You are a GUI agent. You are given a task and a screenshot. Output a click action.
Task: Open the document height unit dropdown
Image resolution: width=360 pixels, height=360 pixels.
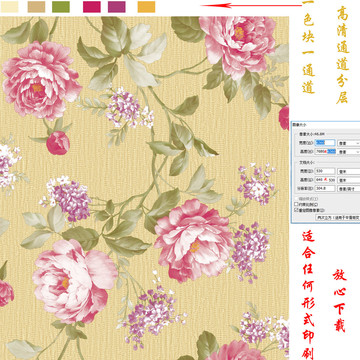pyautogui.click(x=349, y=180)
